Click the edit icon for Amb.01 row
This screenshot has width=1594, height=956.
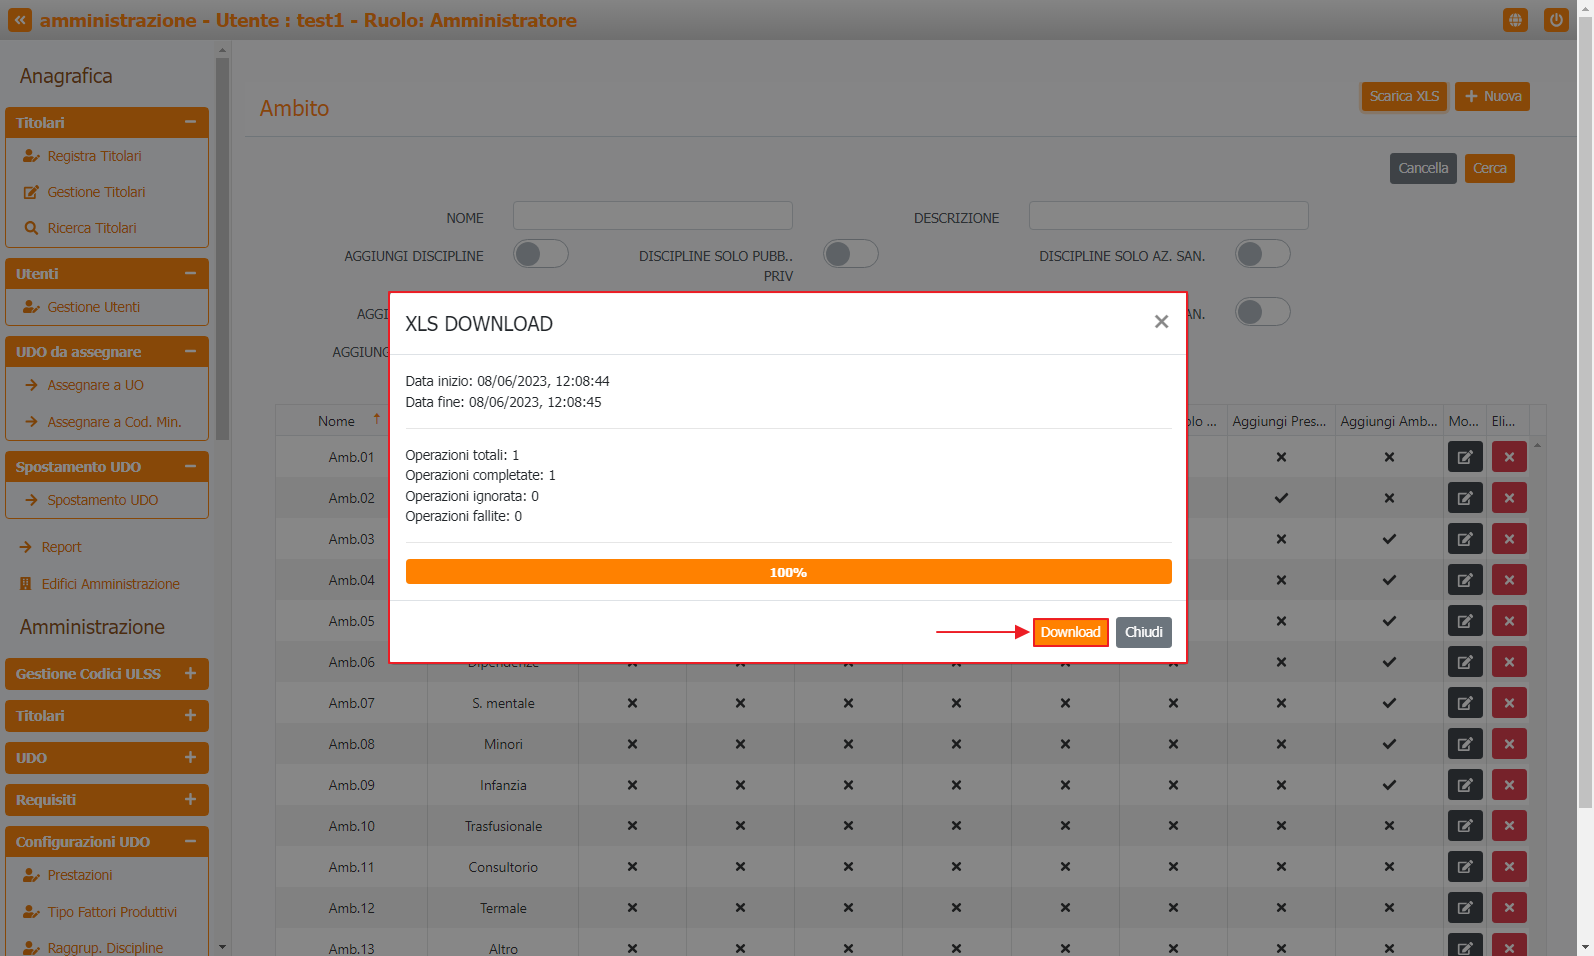click(x=1465, y=457)
